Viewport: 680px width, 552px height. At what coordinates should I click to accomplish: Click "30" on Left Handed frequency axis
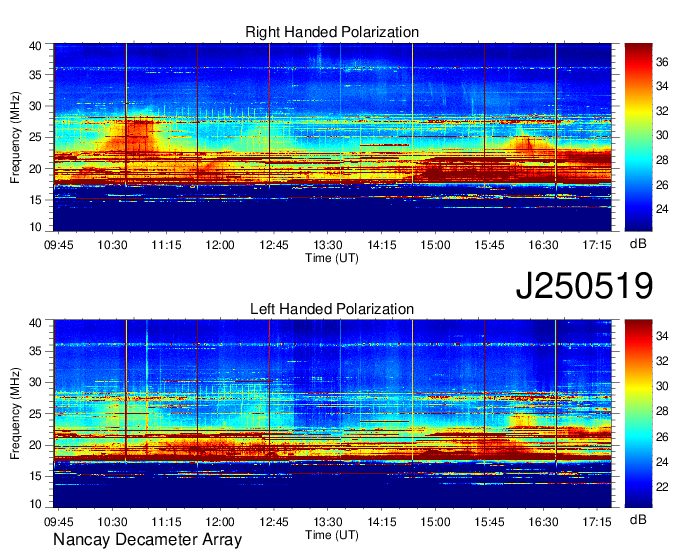click(36, 382)
